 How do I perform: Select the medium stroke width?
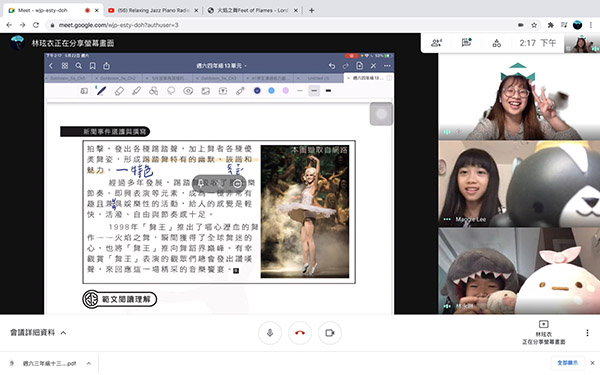point(314,91)
